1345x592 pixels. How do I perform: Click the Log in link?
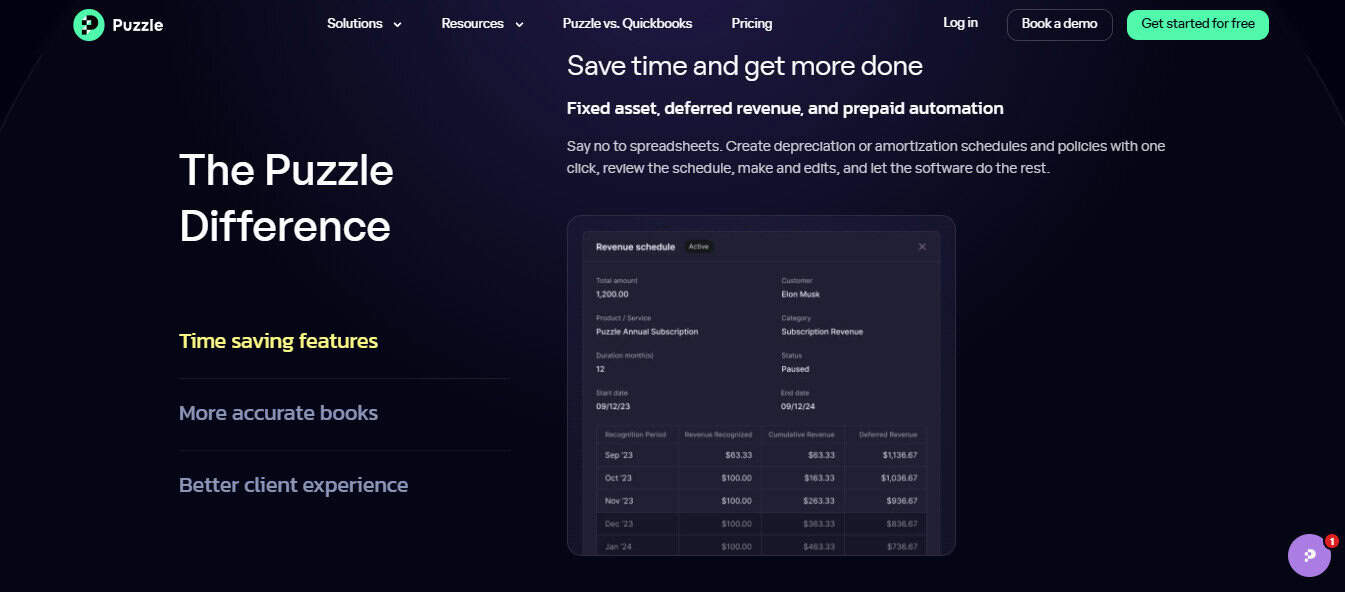[x=960, y=23]
